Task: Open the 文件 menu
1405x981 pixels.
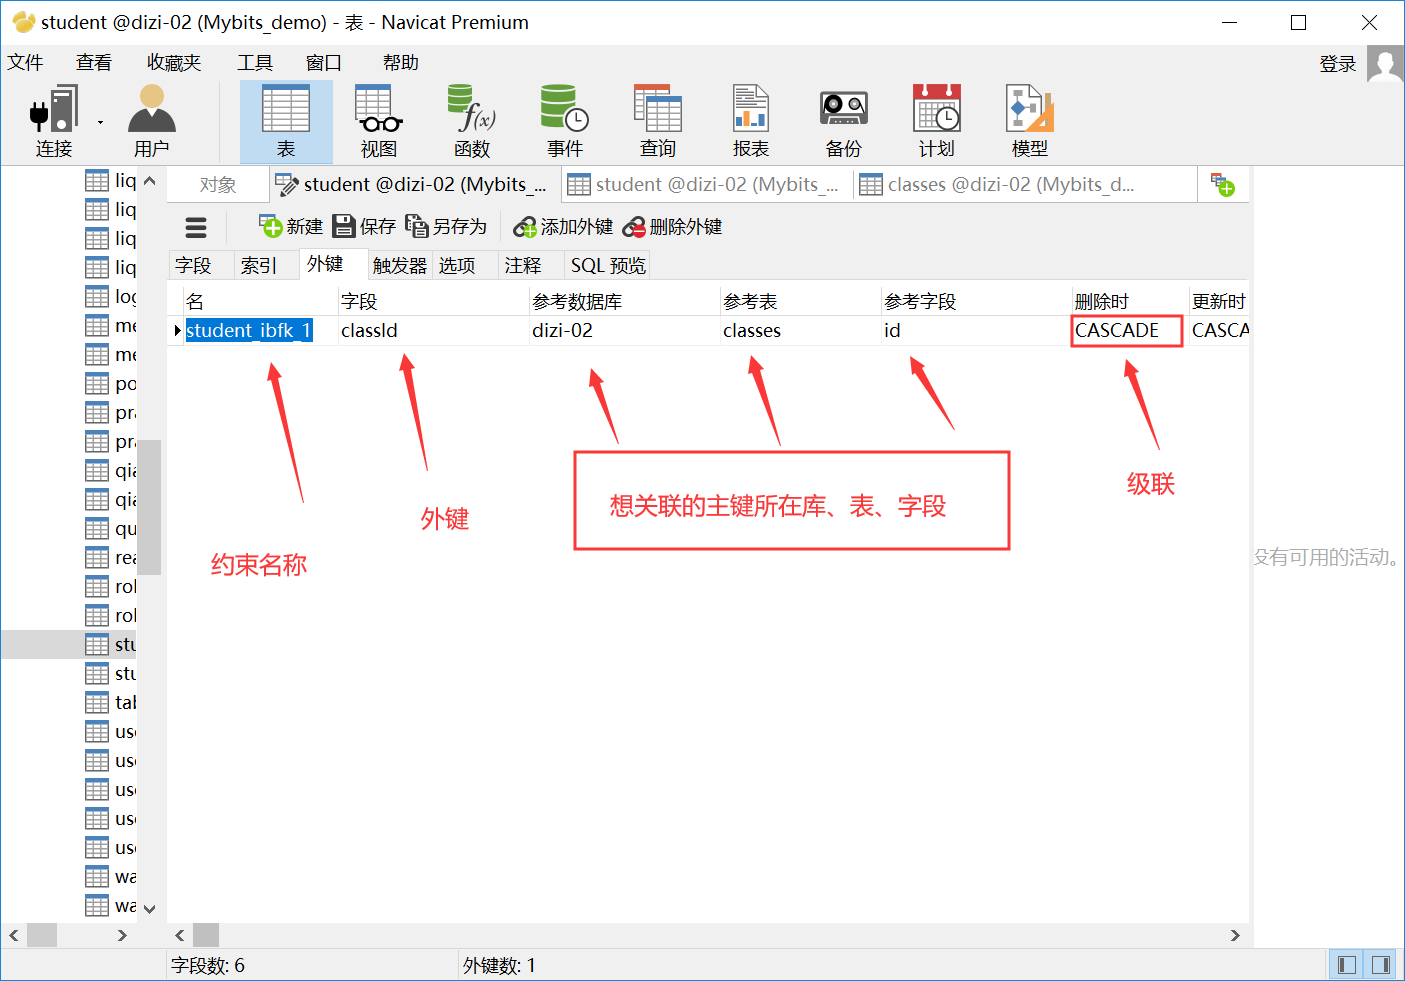Action: coord(25,63)
